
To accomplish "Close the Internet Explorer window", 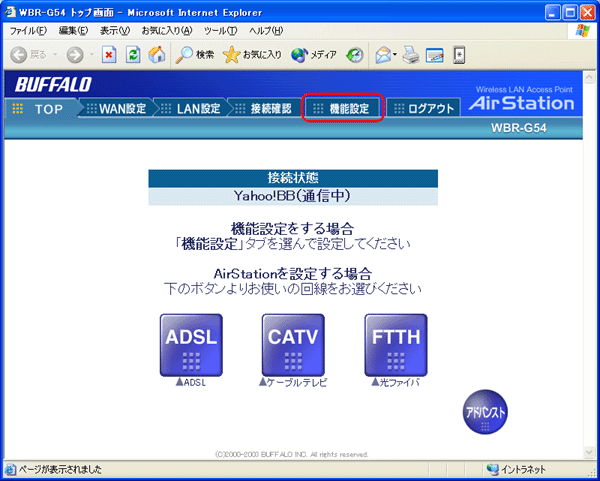I will click(x=588, y=13).
